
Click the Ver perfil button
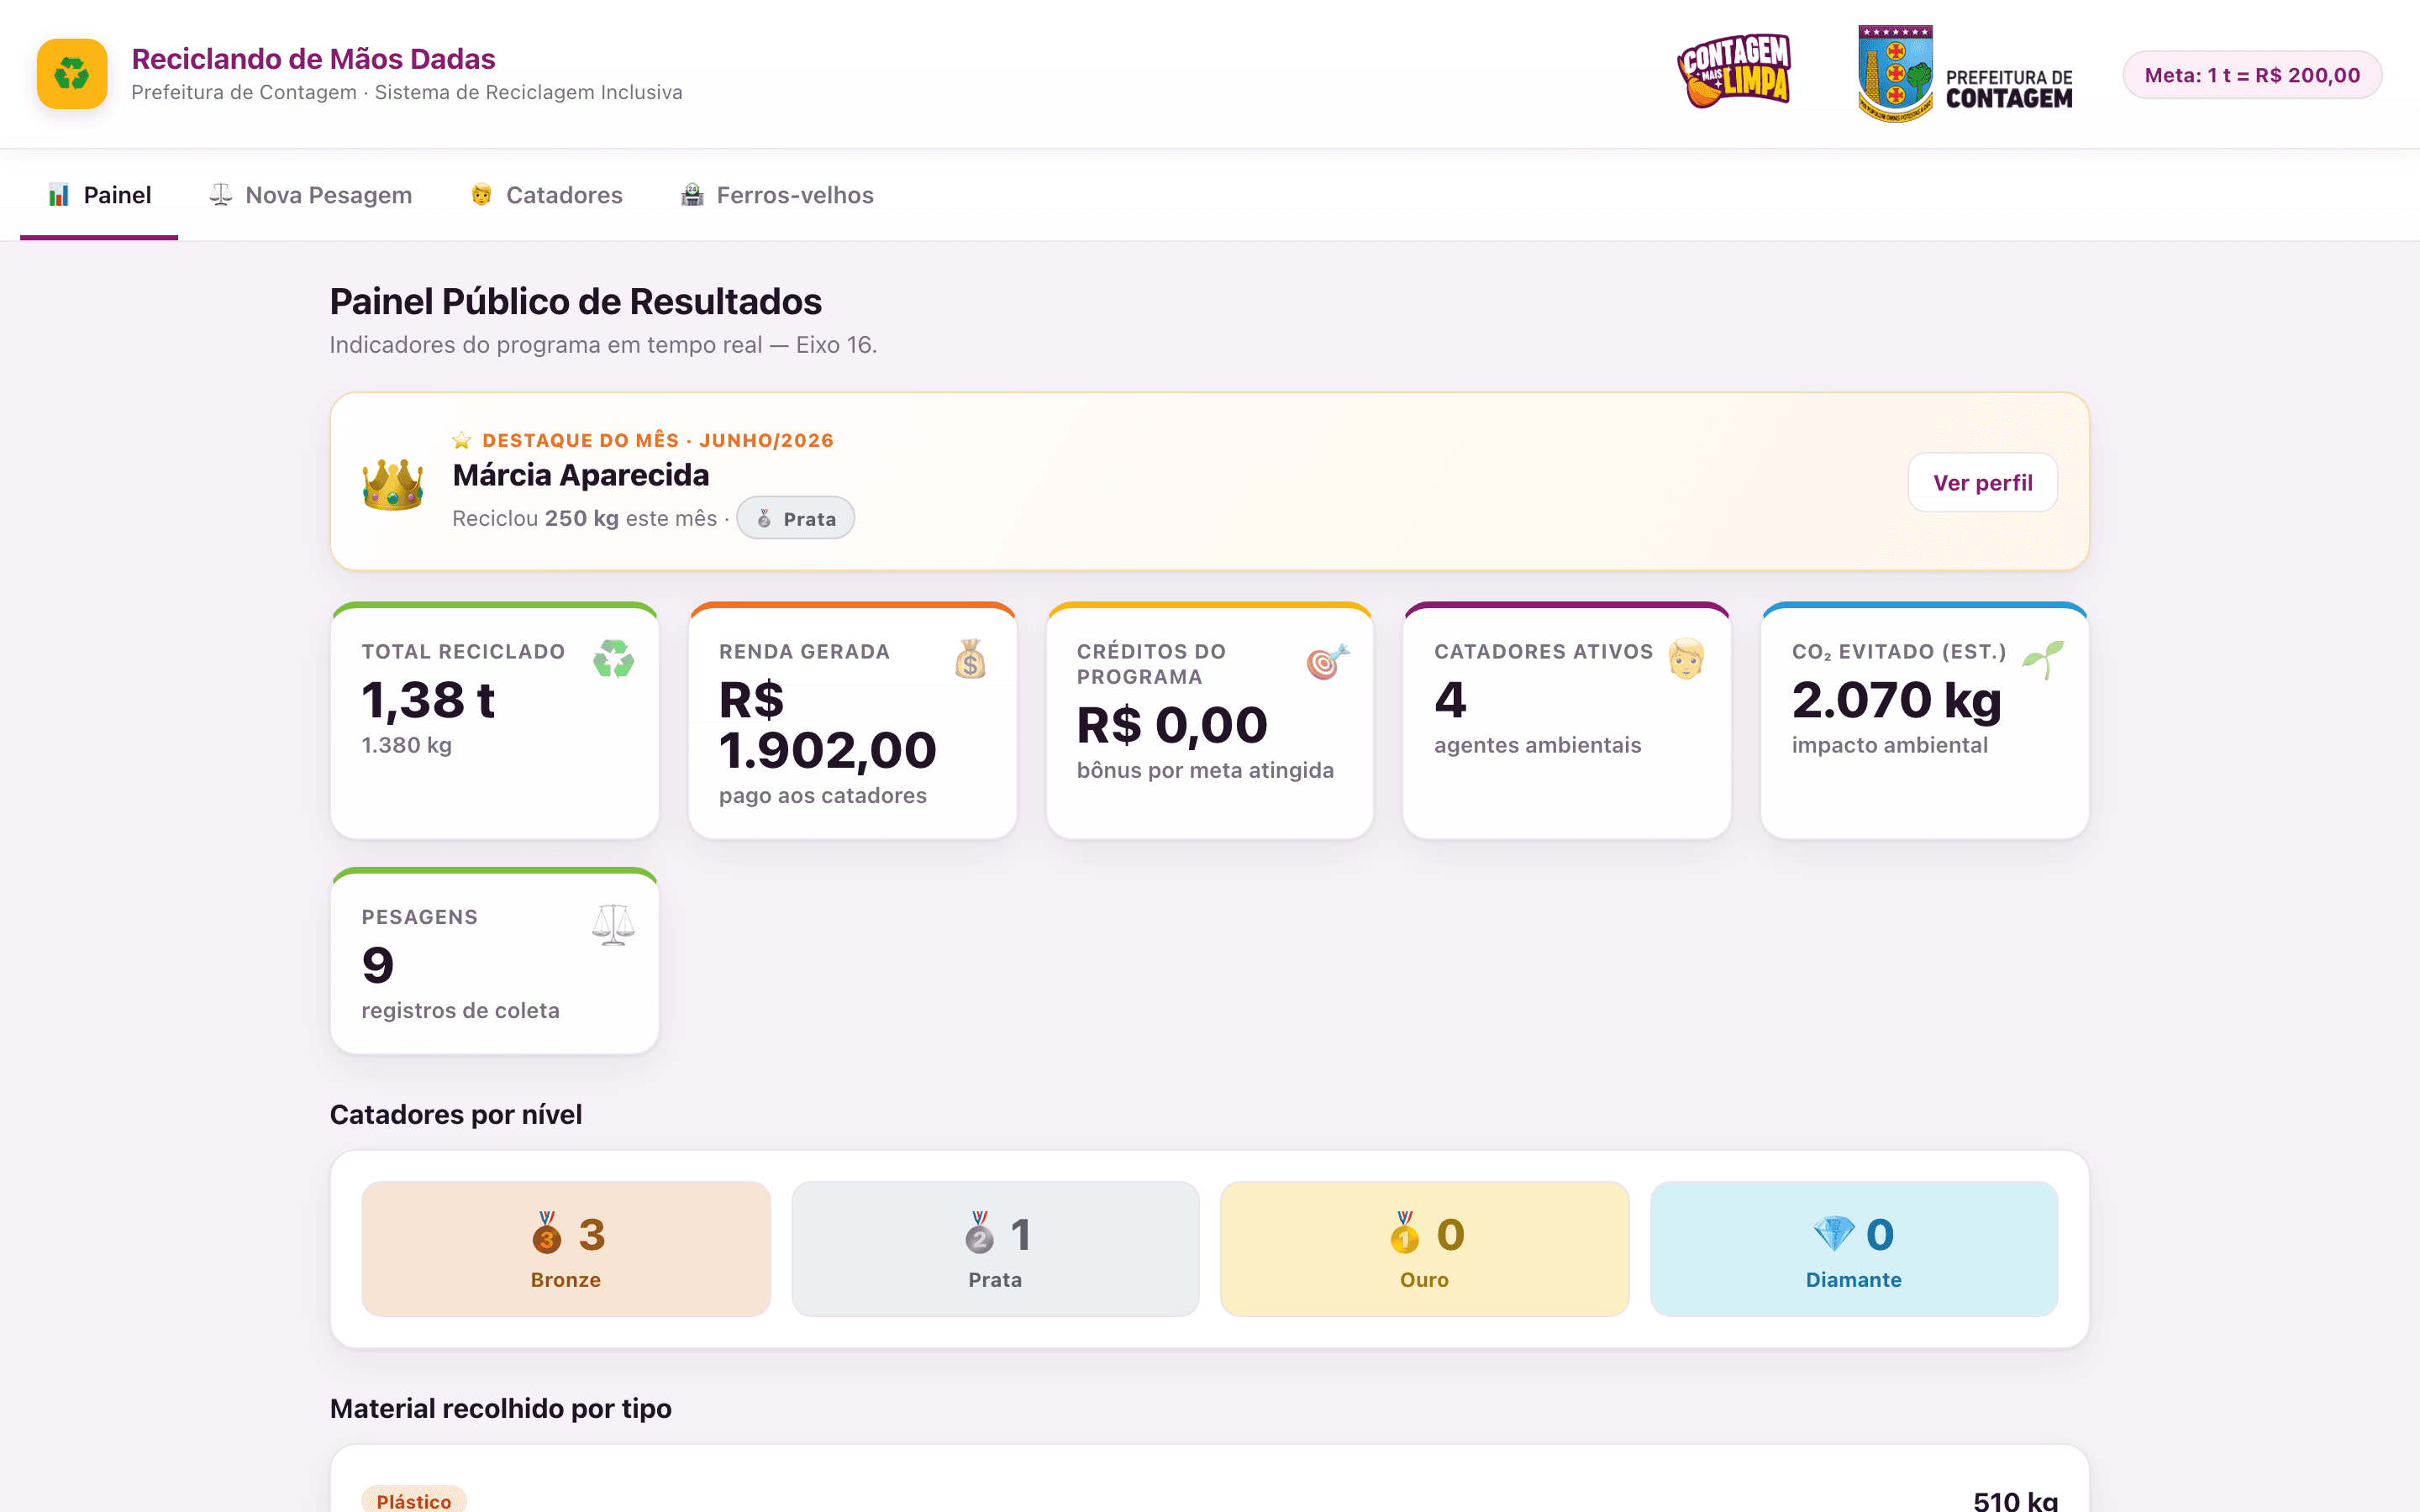pos(1982,483)
